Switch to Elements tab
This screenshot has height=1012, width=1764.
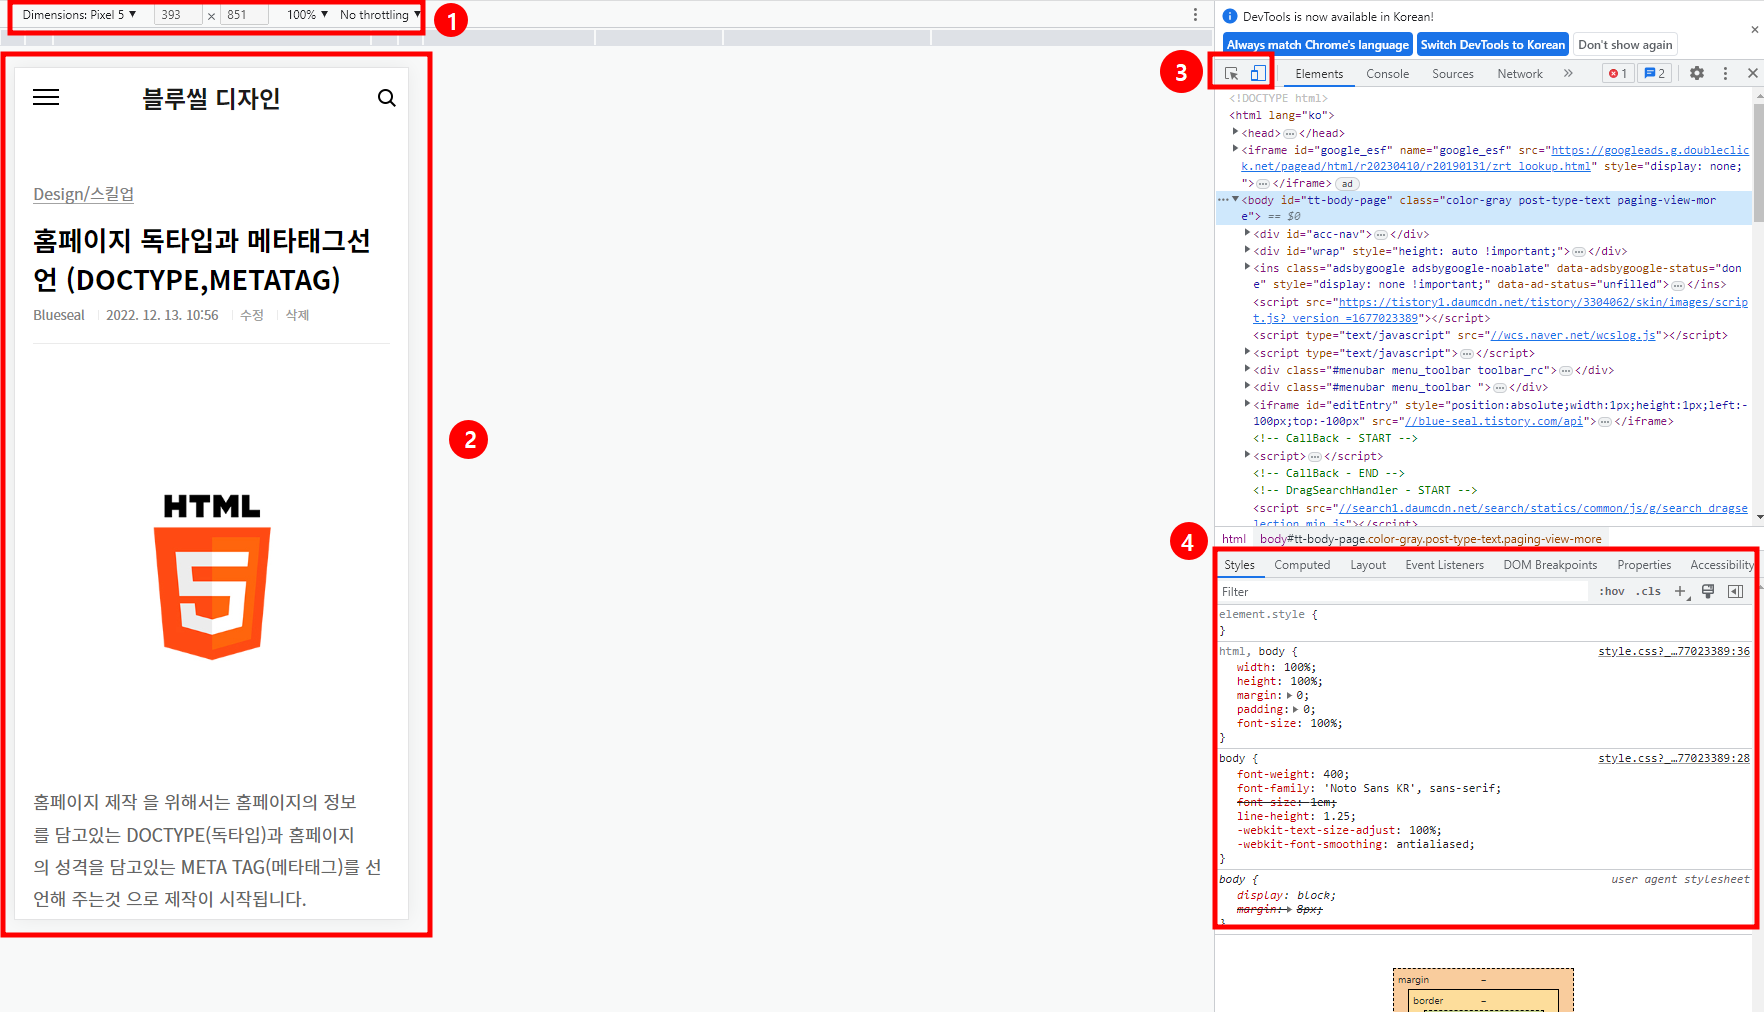point(1319,74)
